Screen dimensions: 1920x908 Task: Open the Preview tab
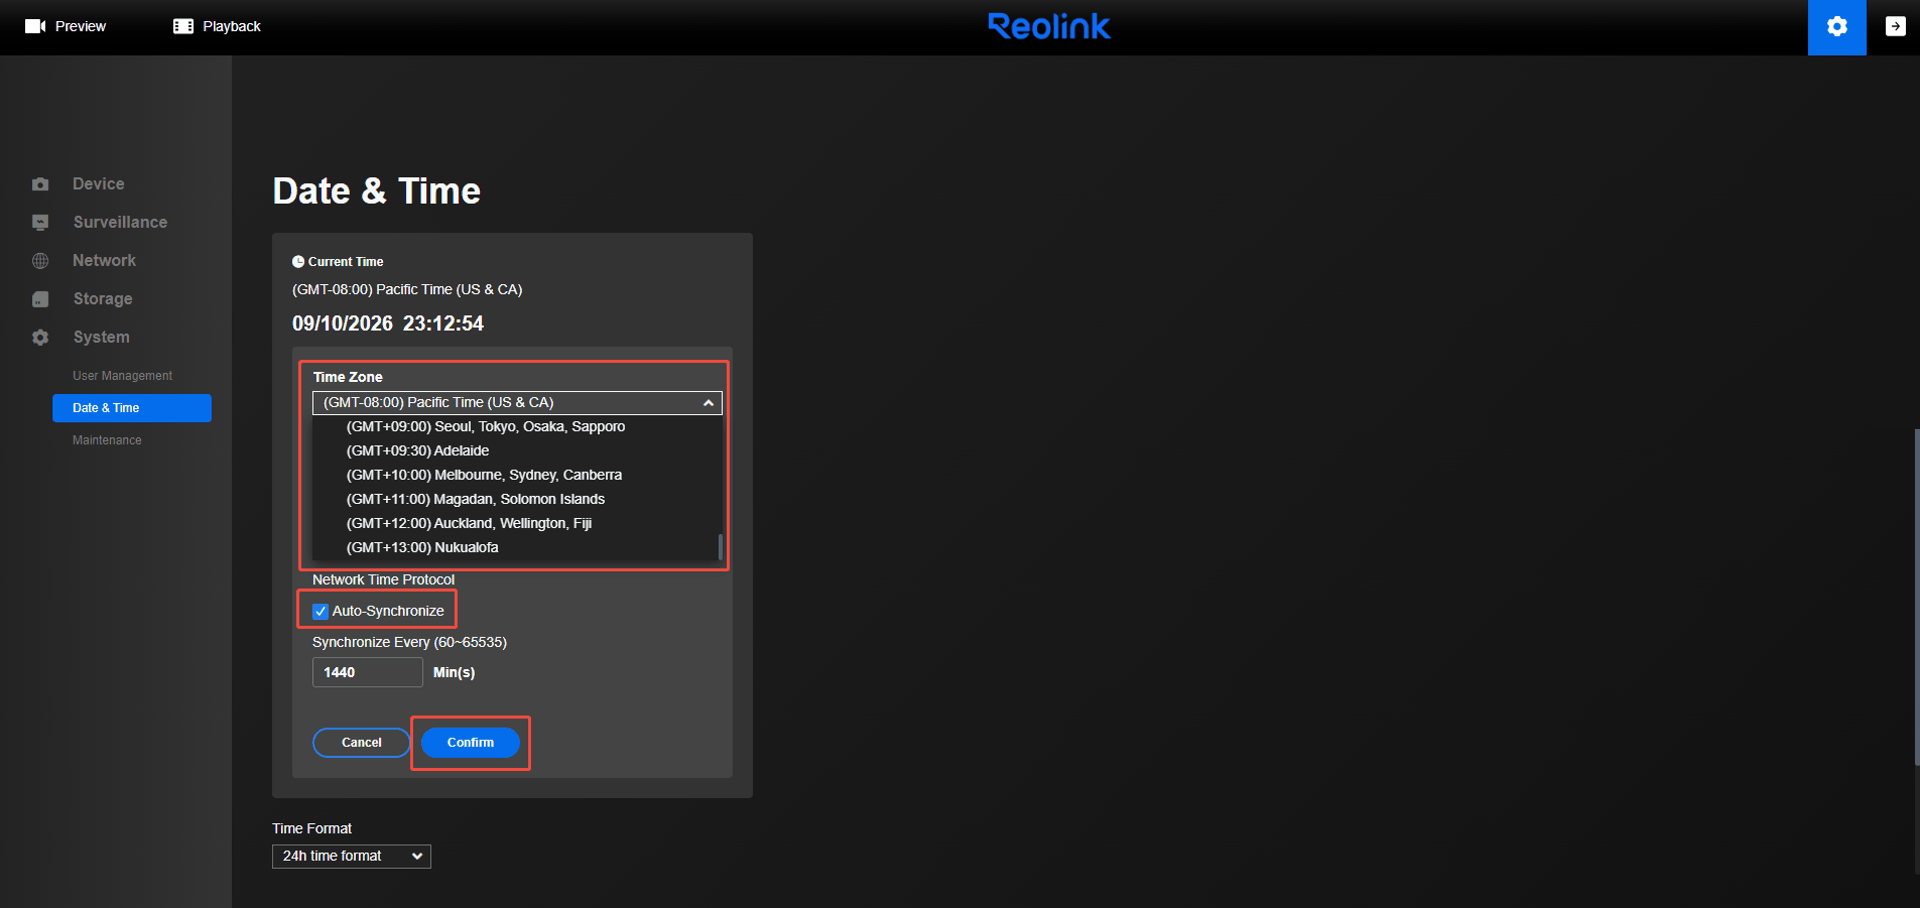65,26
